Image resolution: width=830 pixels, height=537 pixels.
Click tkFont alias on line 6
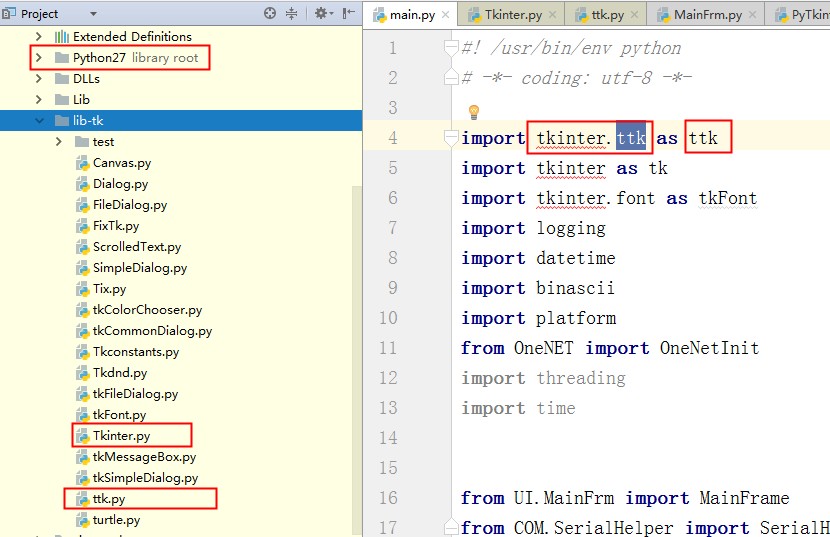point(728,198)
